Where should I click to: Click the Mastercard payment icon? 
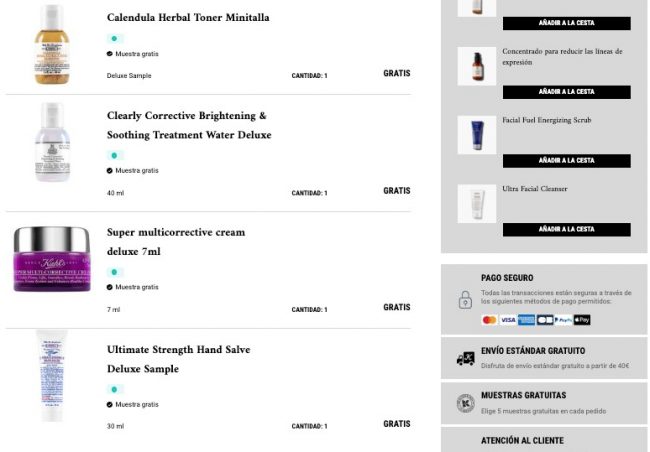coord(489,320)
